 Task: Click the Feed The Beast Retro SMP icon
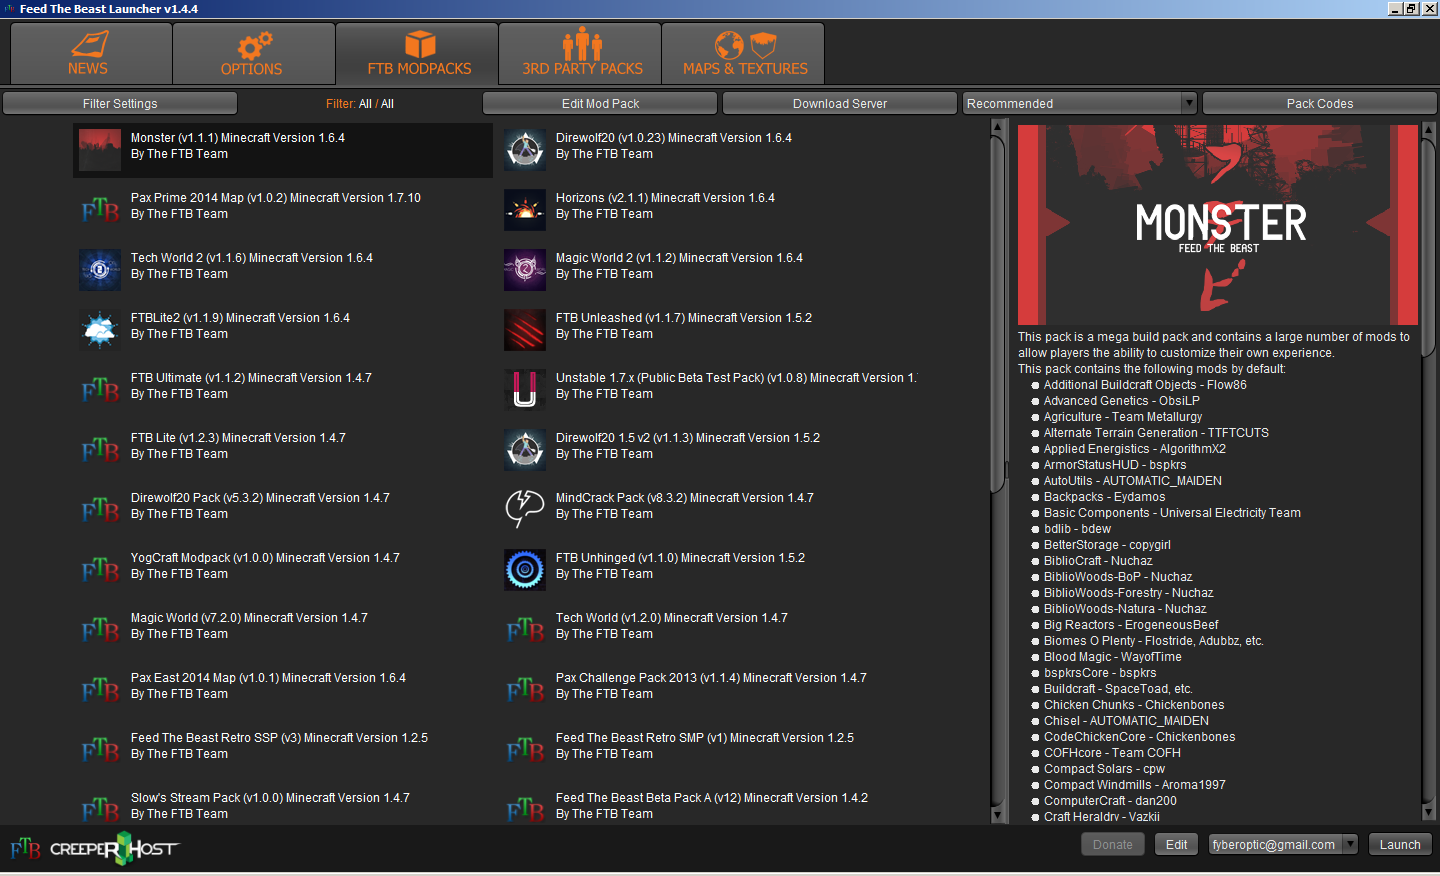click(525, 750)
